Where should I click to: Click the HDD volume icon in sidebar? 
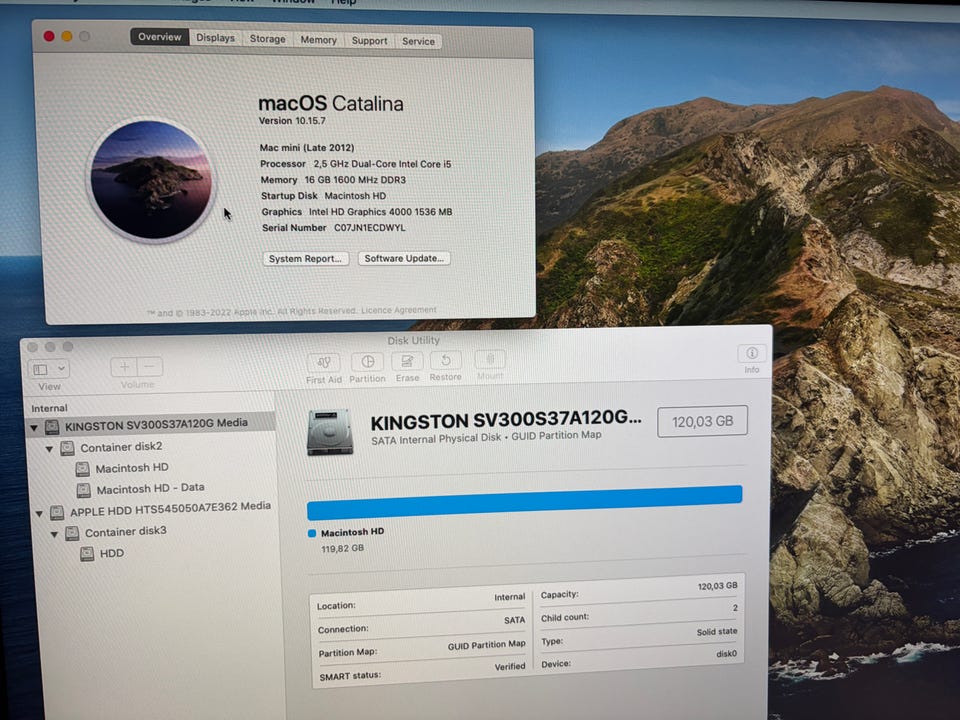88,554
